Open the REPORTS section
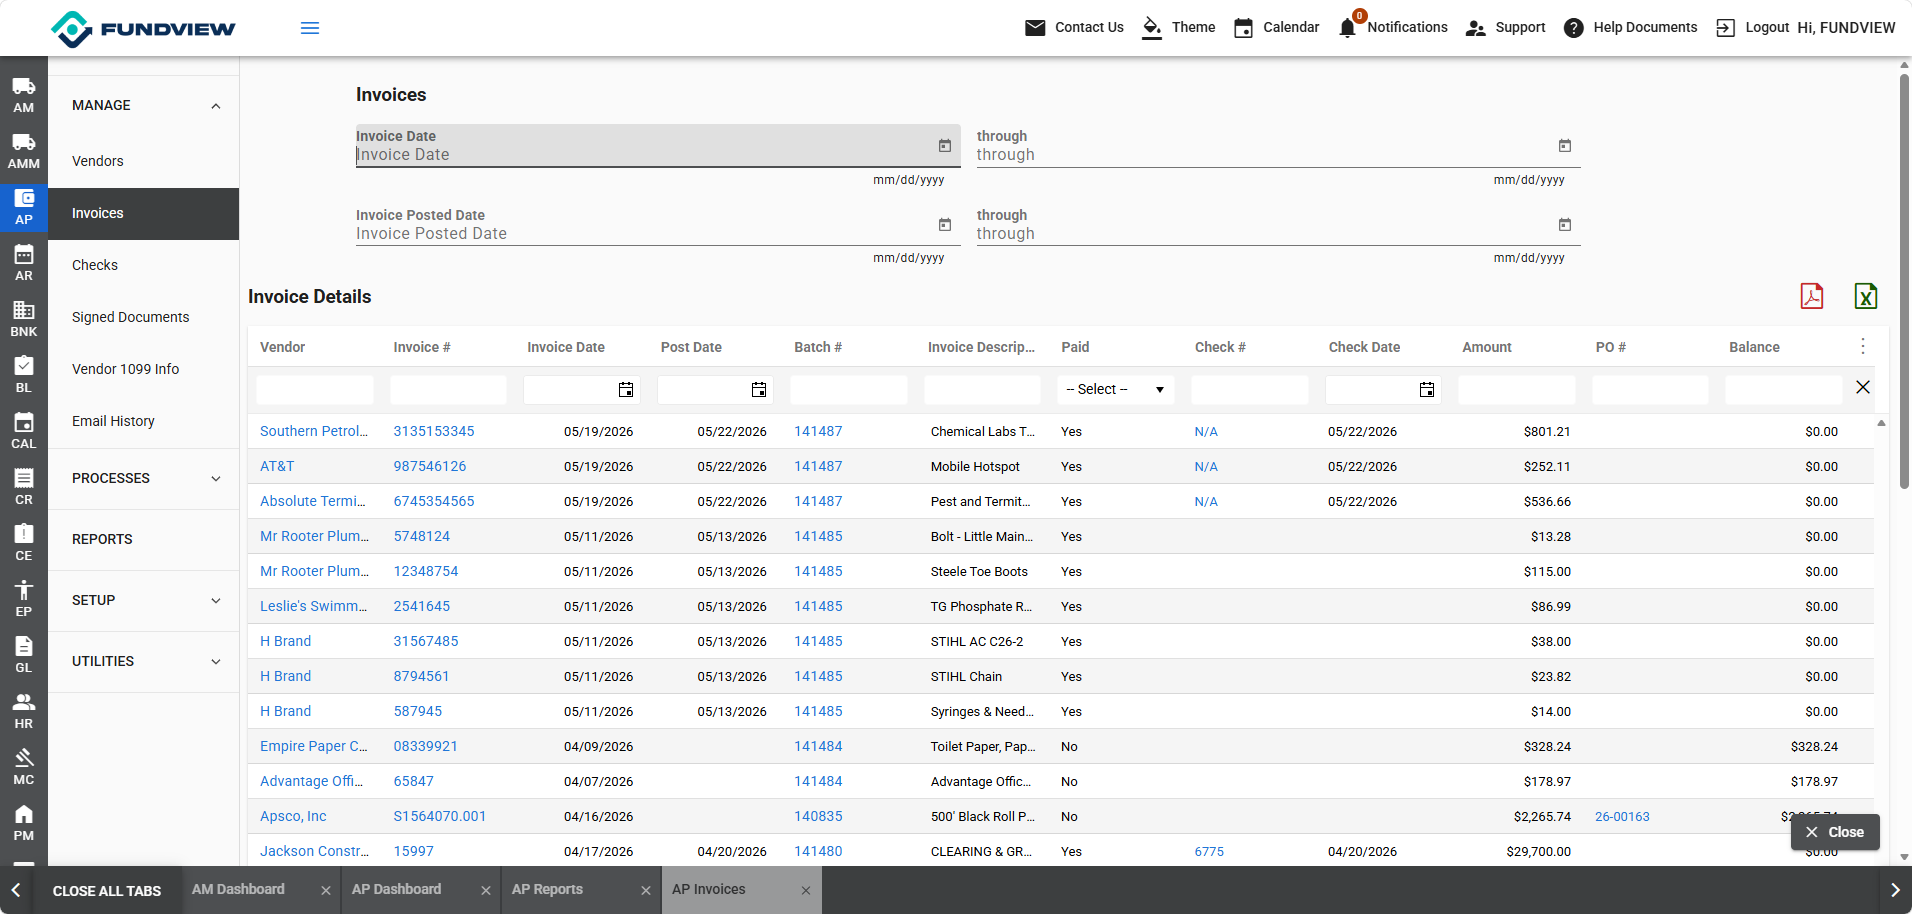This screenshot has height=914, width=1912. coord(143,539)
